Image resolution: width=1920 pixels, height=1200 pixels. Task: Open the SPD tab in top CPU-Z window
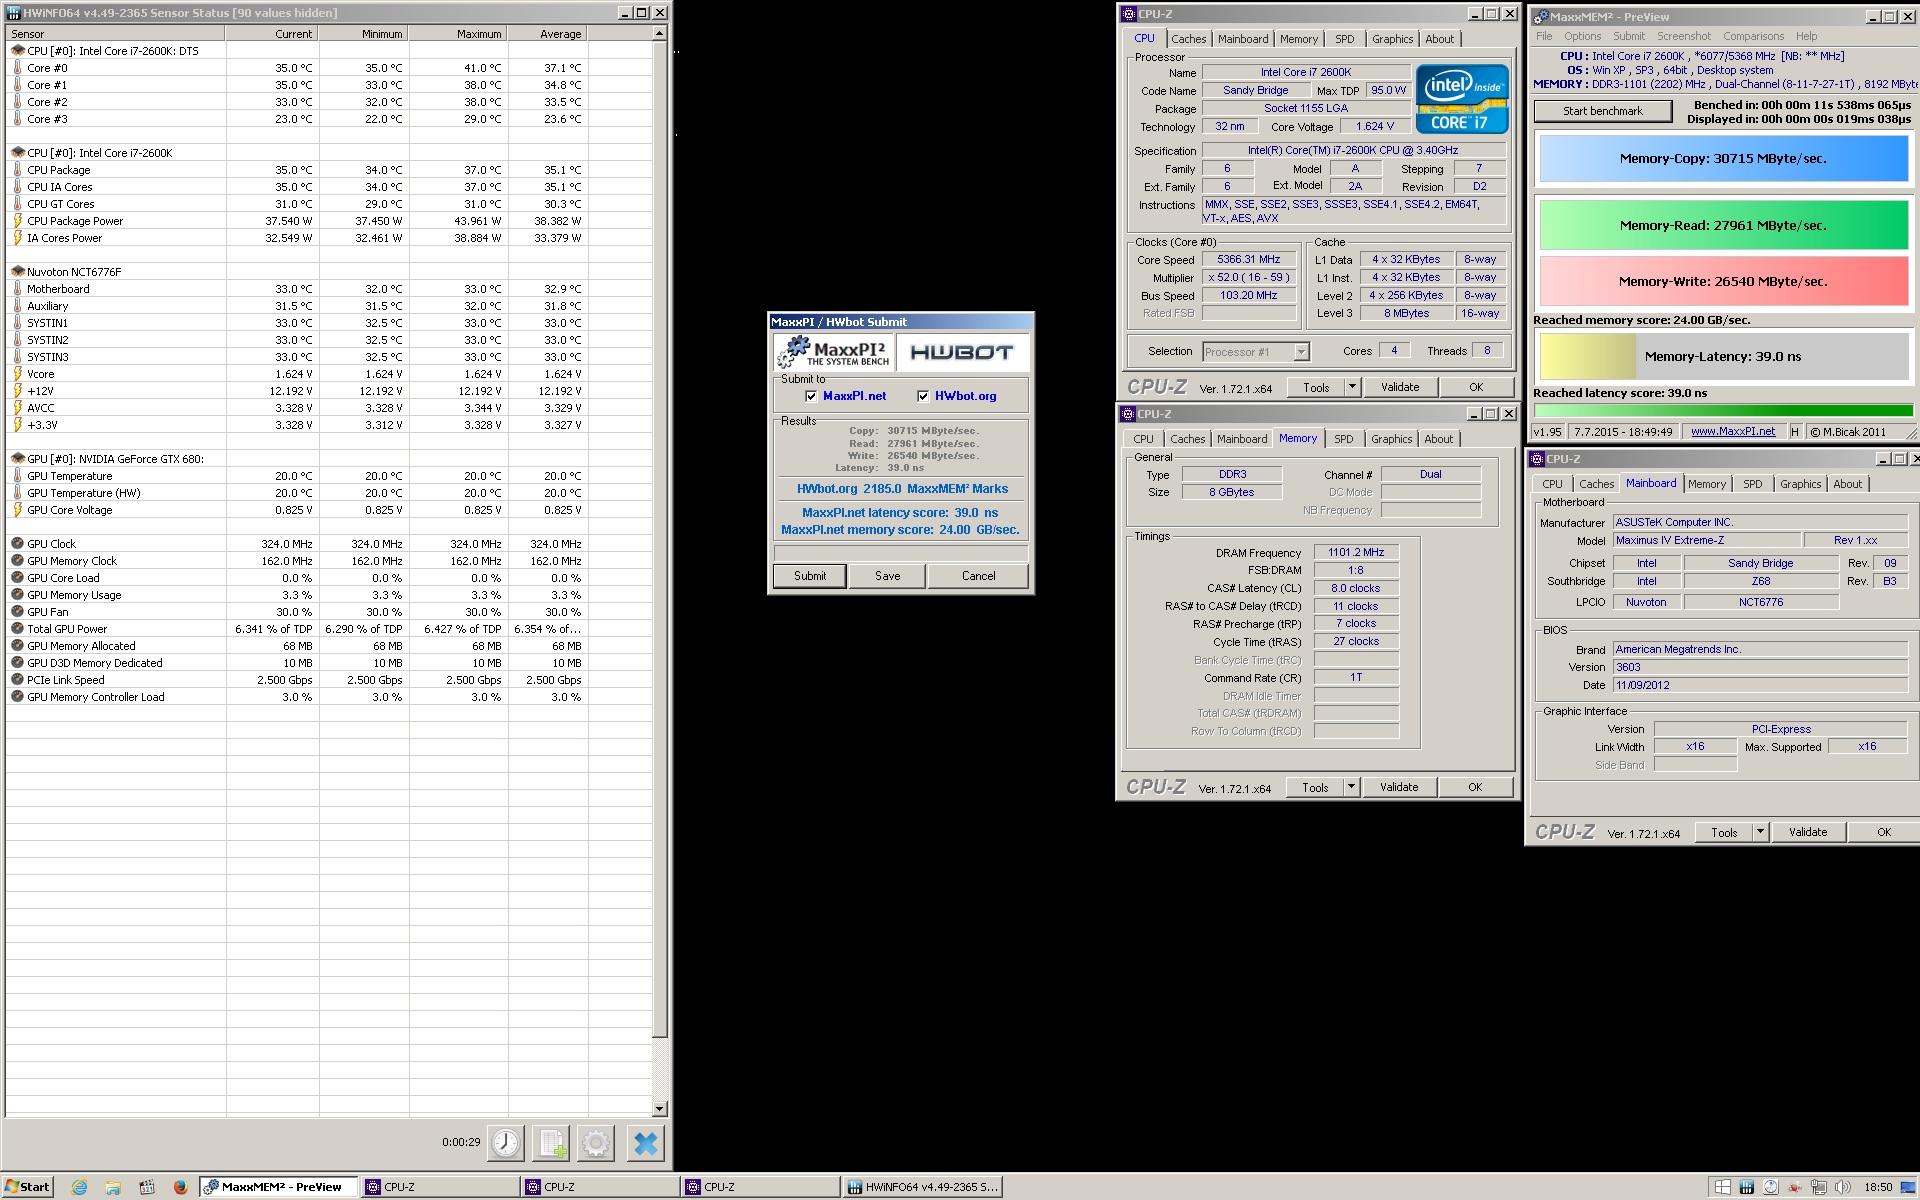coord(1344,39)
